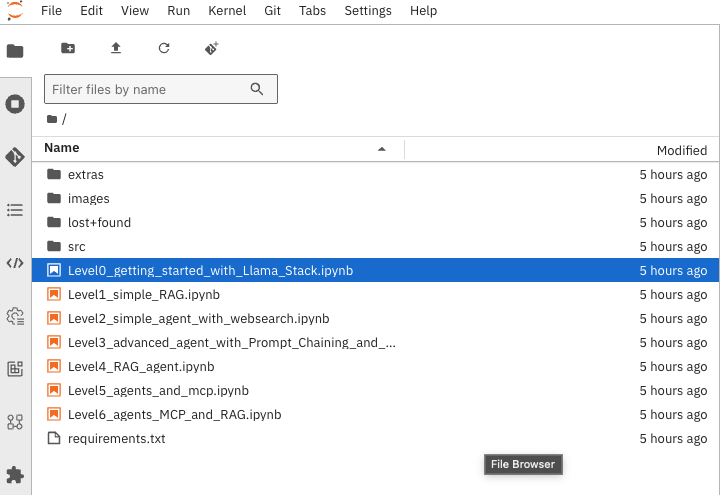This screenshot has width=720, height=495.
Task: Click modified time of requirements.txt
Action: pos(673,439)
